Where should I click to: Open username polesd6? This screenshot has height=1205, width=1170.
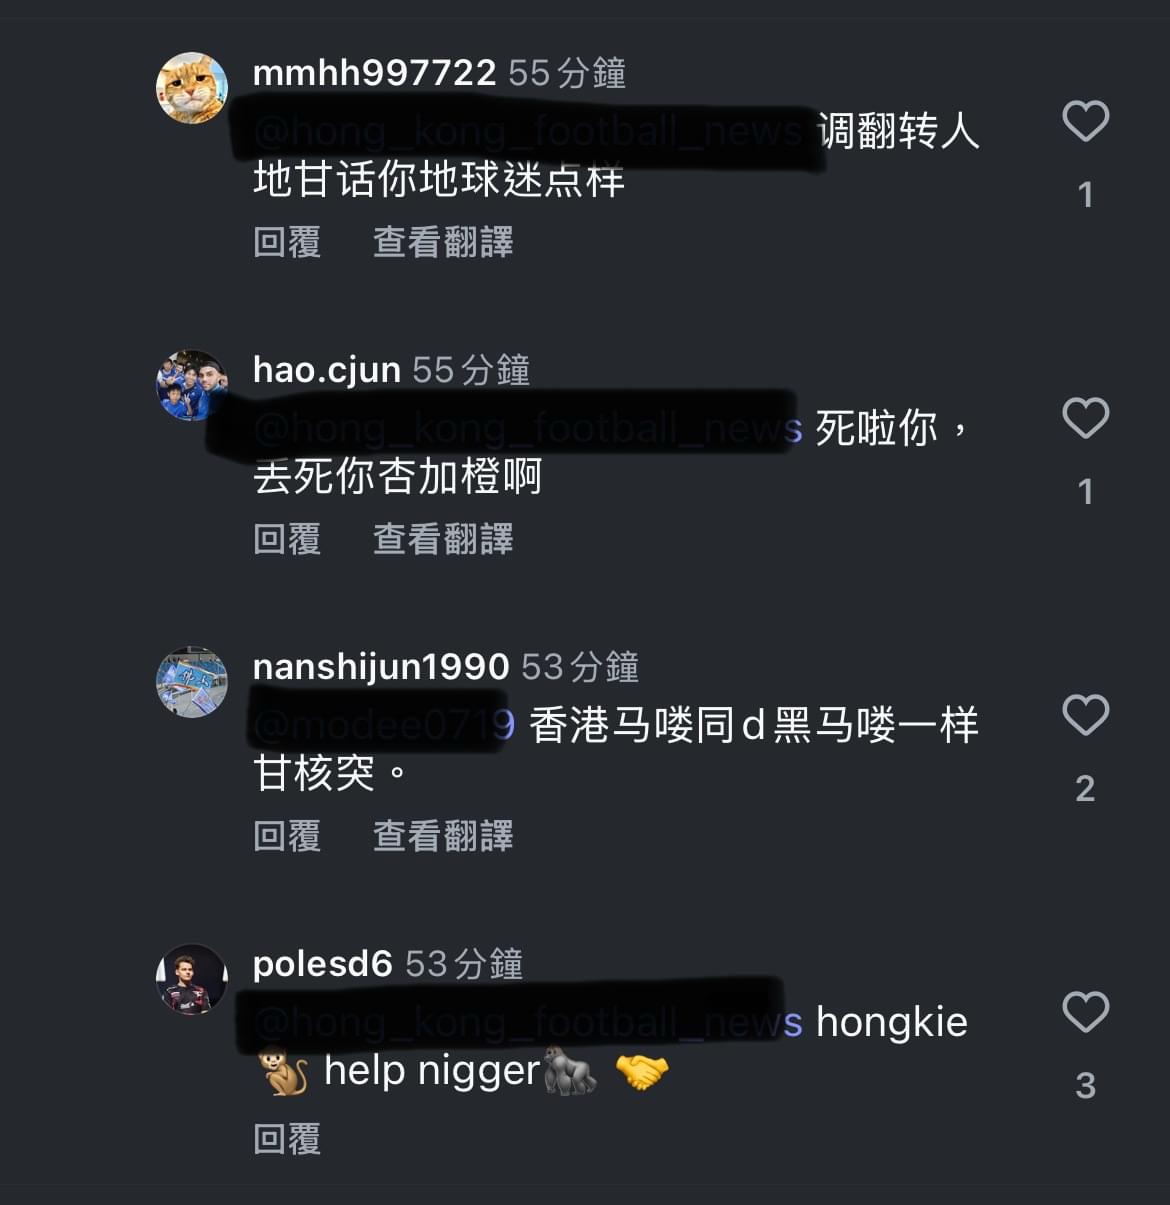click(x=322, y=964)
